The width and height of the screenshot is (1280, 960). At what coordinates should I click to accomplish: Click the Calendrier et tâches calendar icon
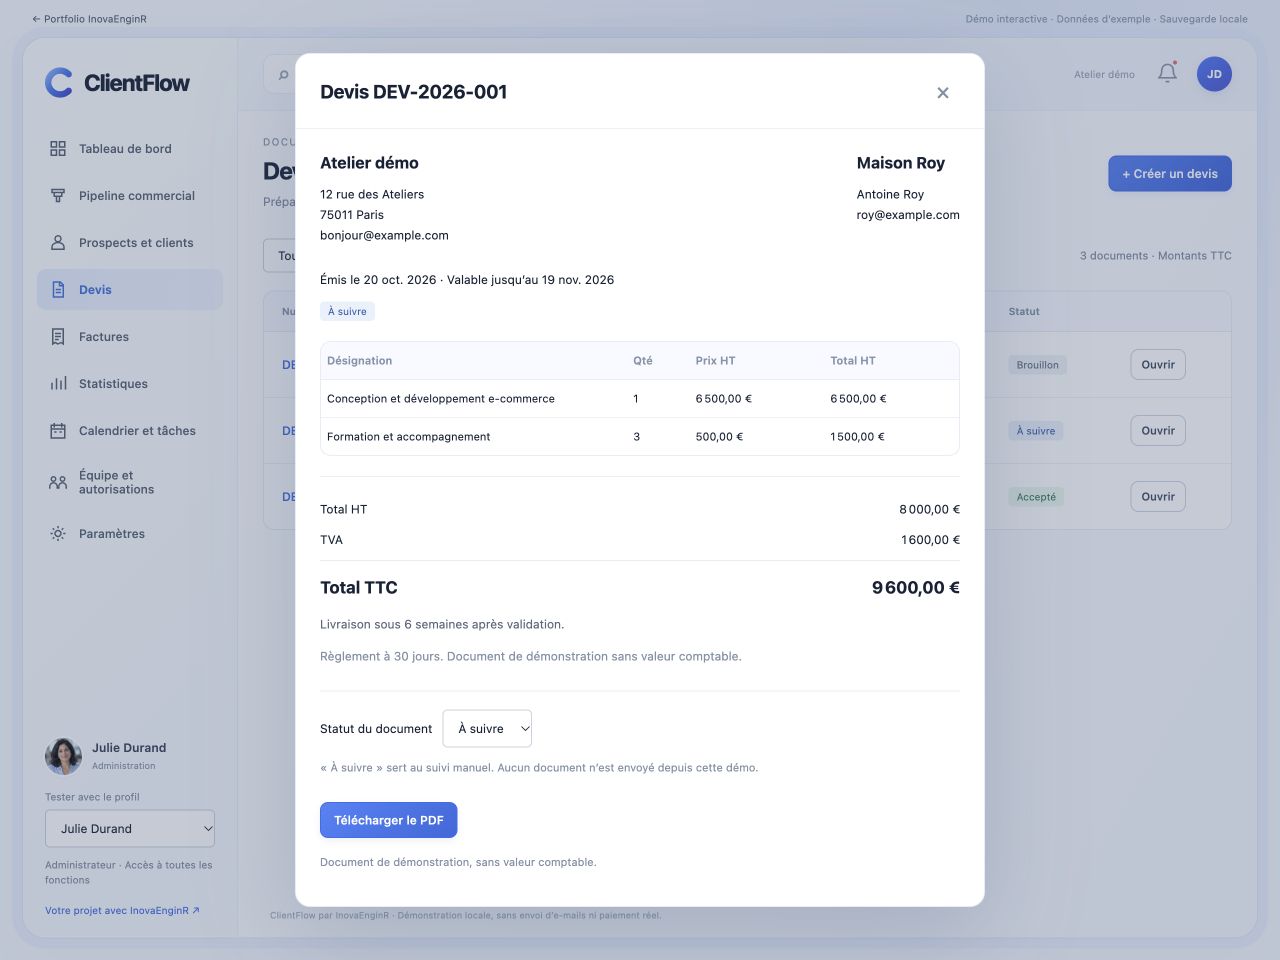[58, 431]
